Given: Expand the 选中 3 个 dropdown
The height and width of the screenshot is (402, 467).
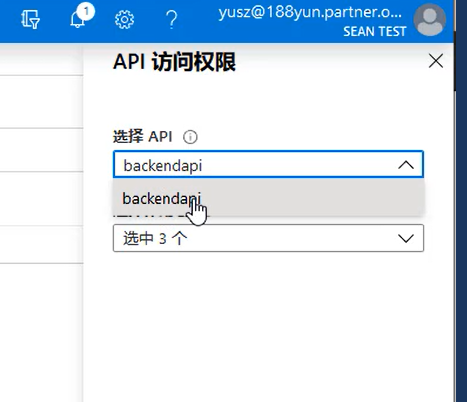Looking at the screenshot, I should point(268,238).
